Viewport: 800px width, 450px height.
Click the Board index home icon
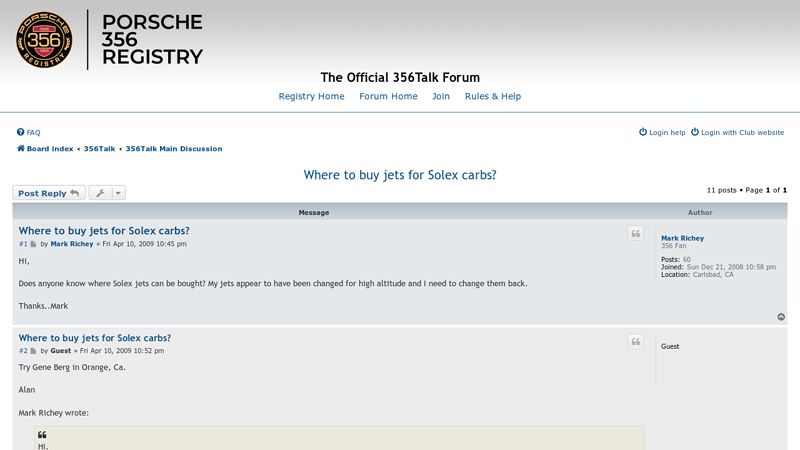point(21,149)
